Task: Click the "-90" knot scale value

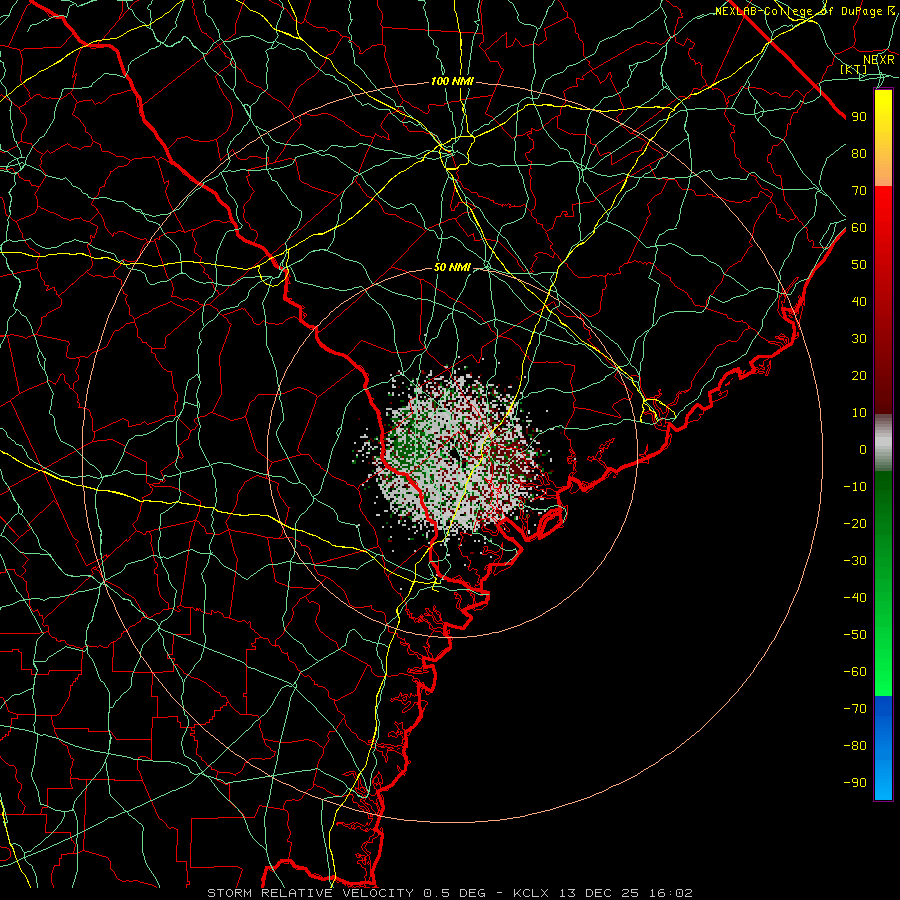Action: (x=855, y=782)
